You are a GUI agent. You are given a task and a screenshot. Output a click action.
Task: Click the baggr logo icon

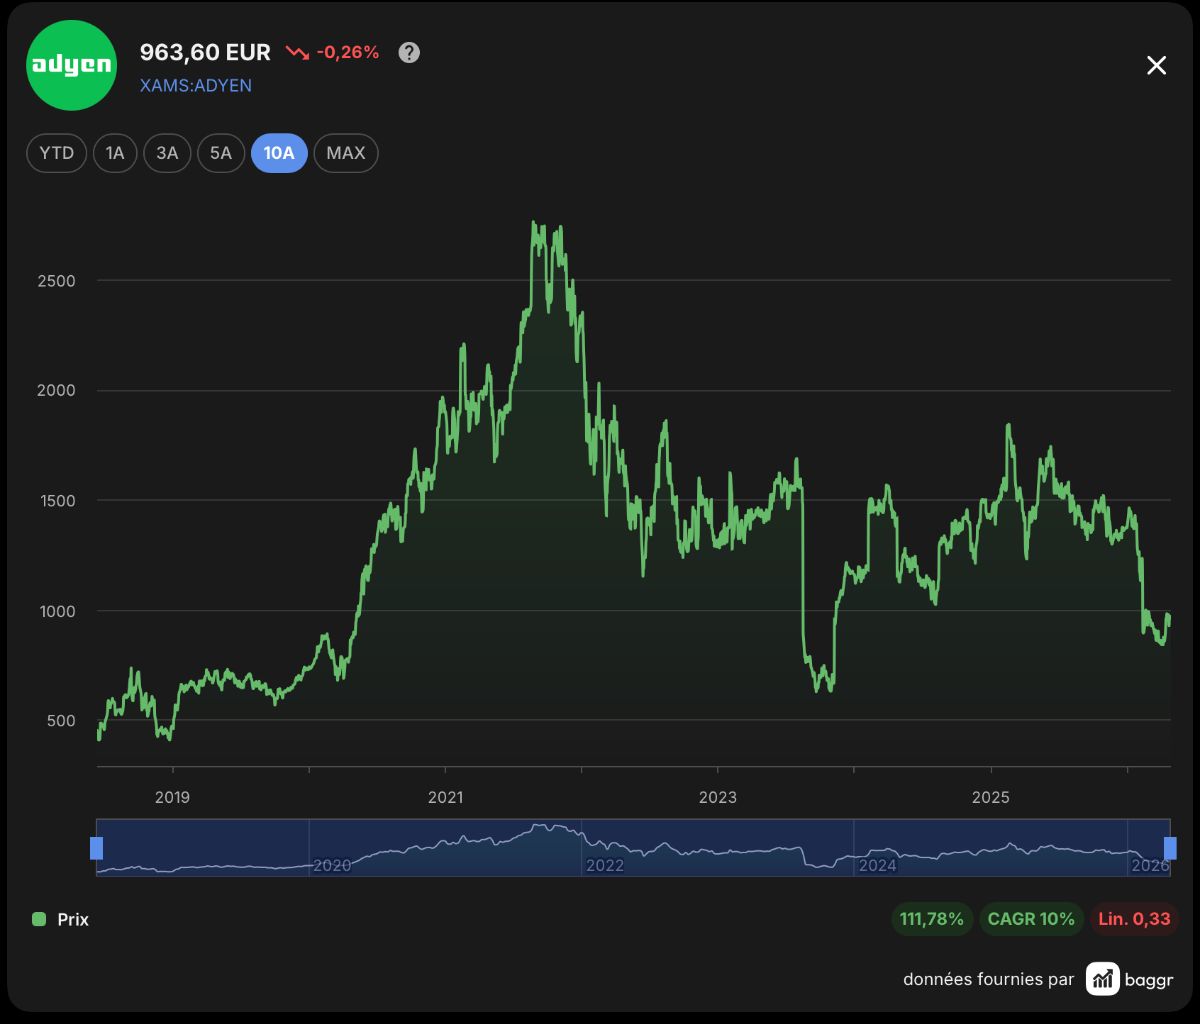1103,979
